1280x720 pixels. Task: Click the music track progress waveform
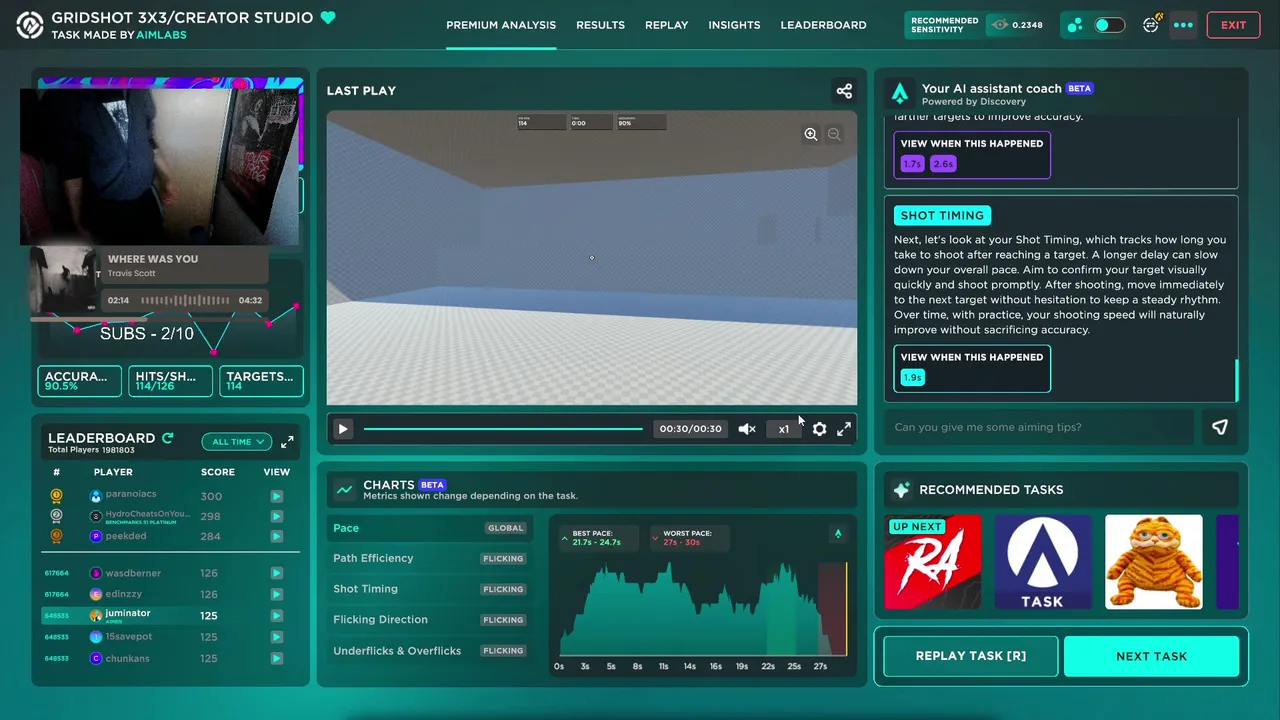185,300
